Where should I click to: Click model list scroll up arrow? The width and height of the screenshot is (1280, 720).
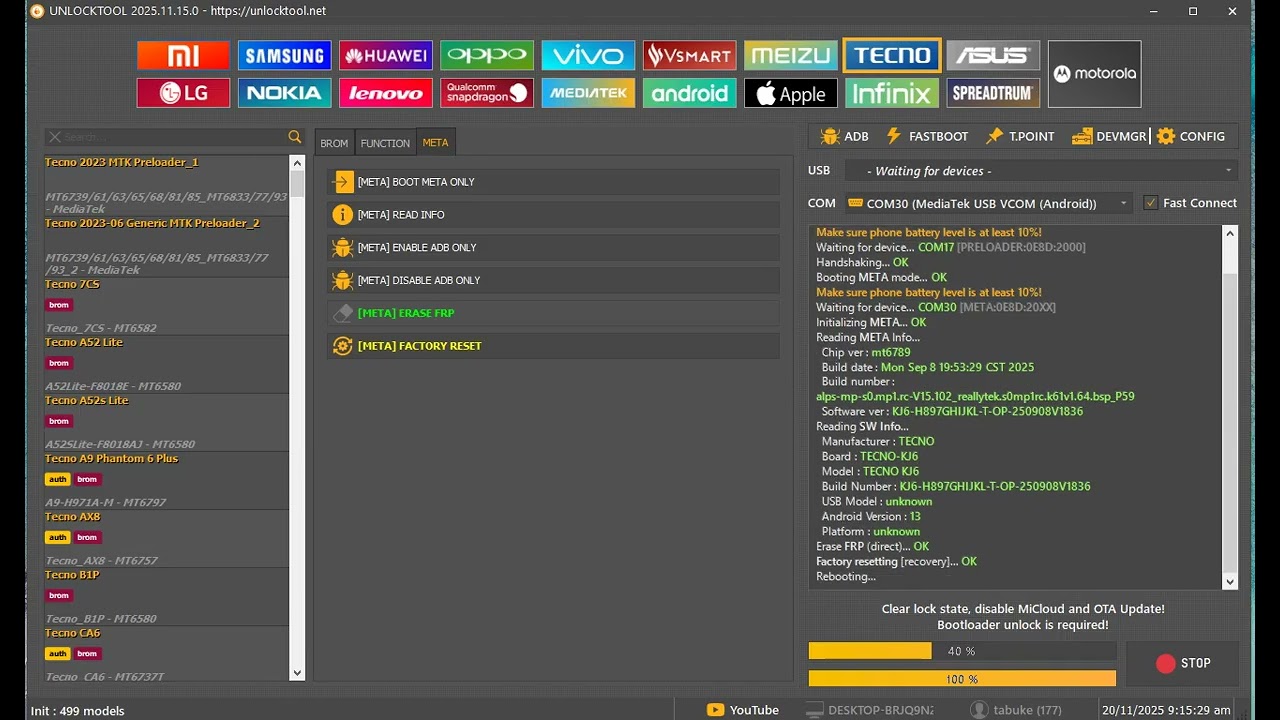click(x=297, y=162)
